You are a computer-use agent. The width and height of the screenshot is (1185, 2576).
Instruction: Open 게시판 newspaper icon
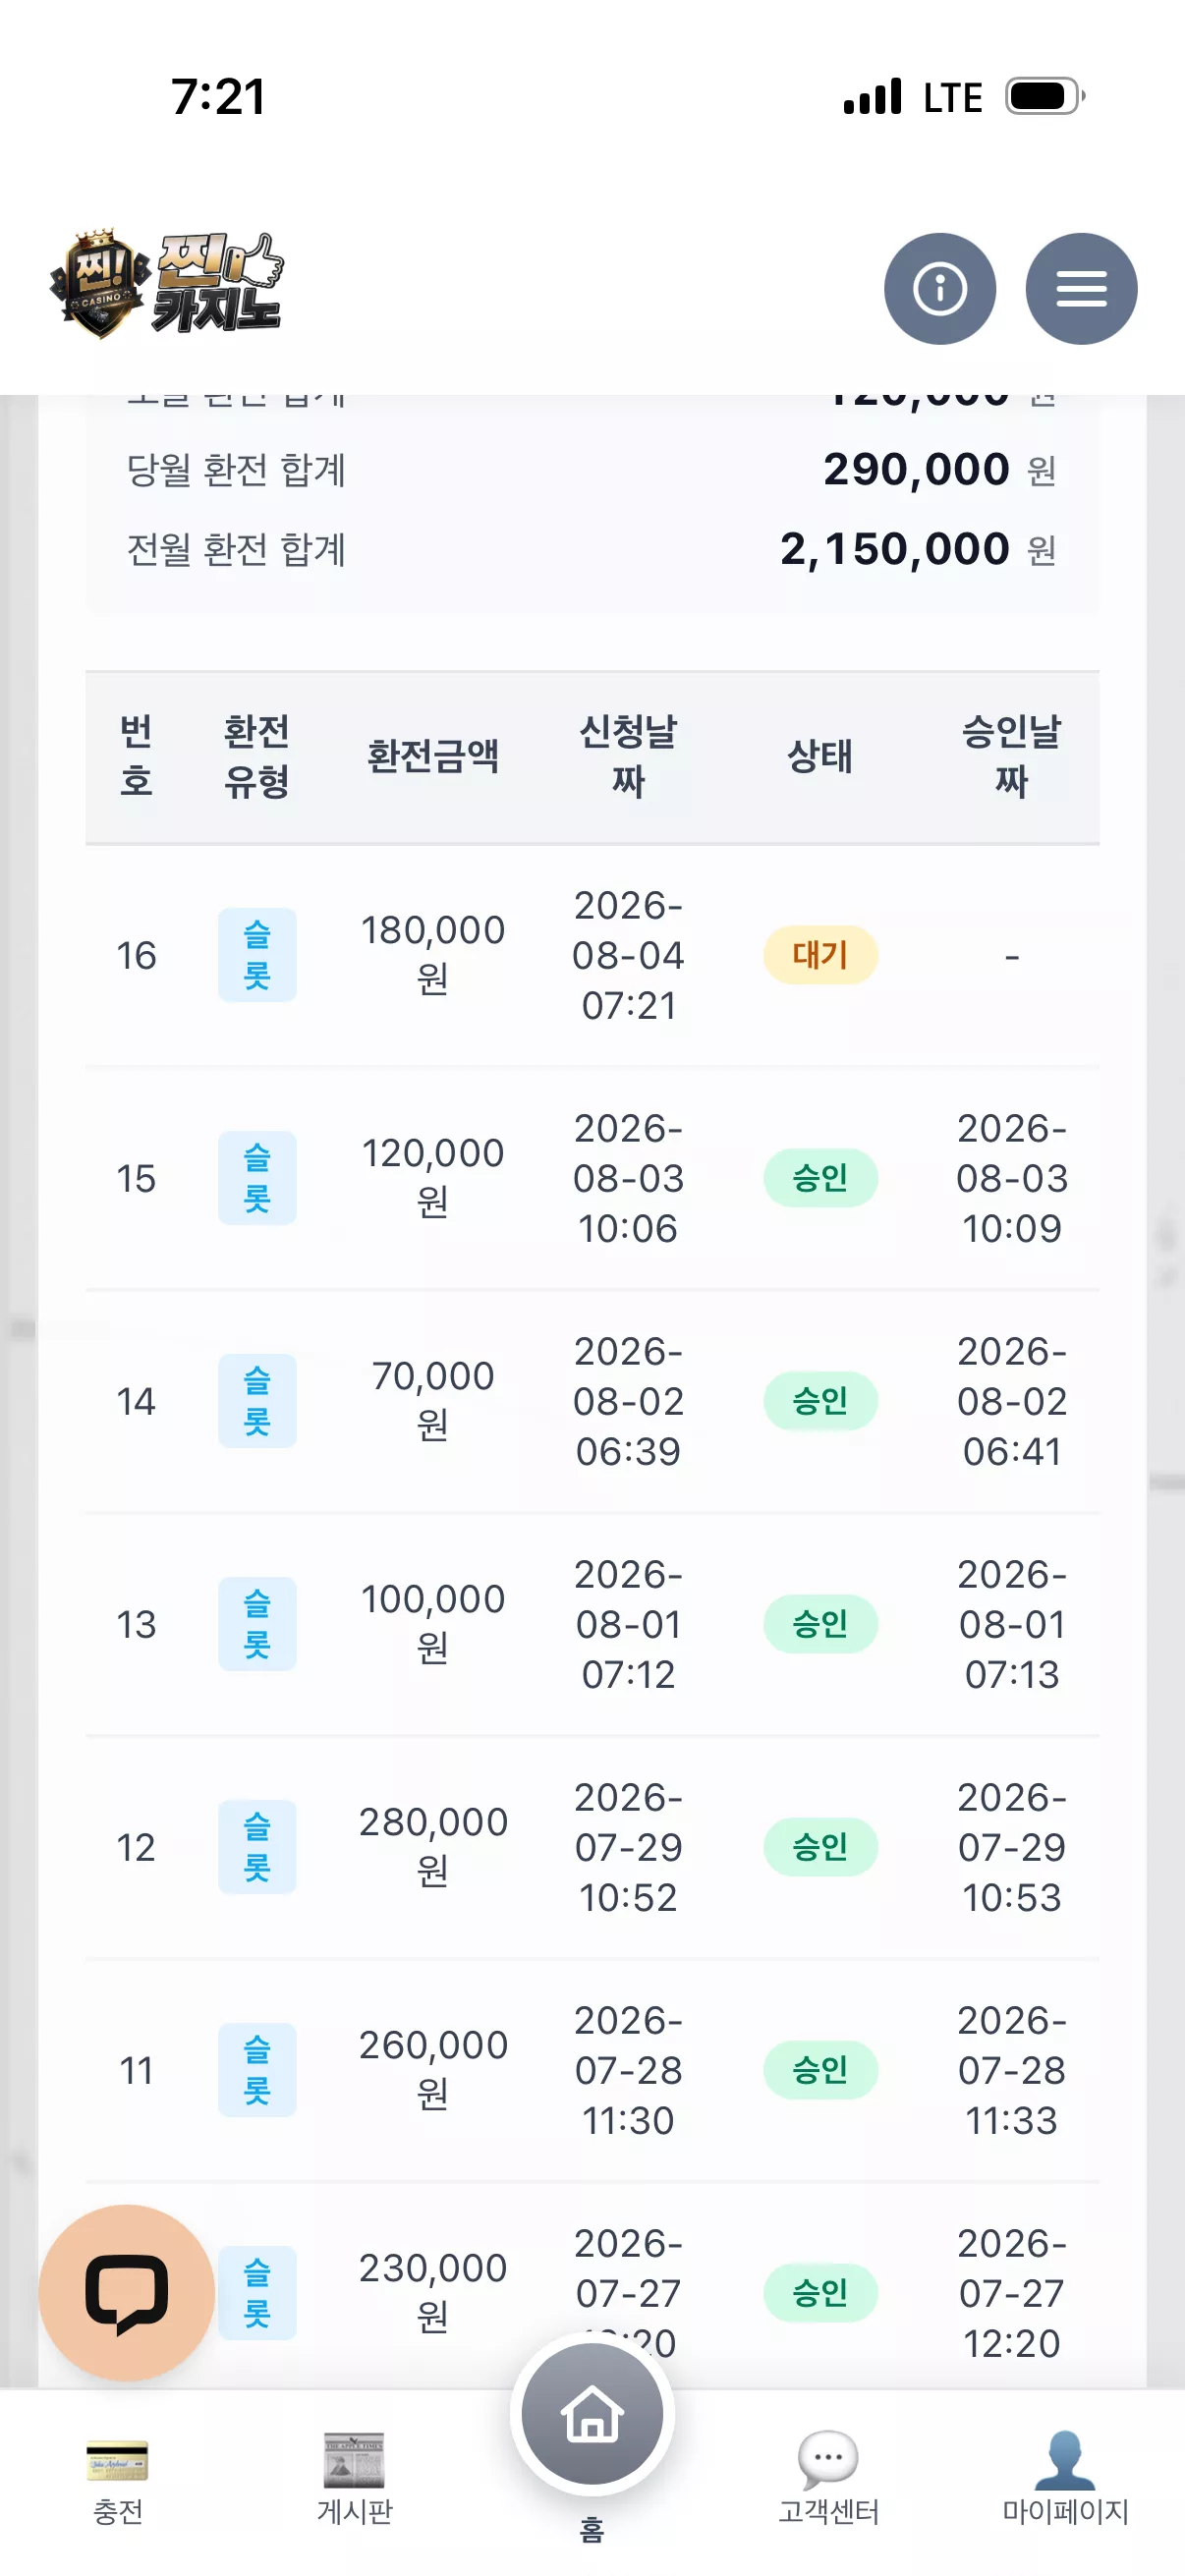(x=354, y=2459)
